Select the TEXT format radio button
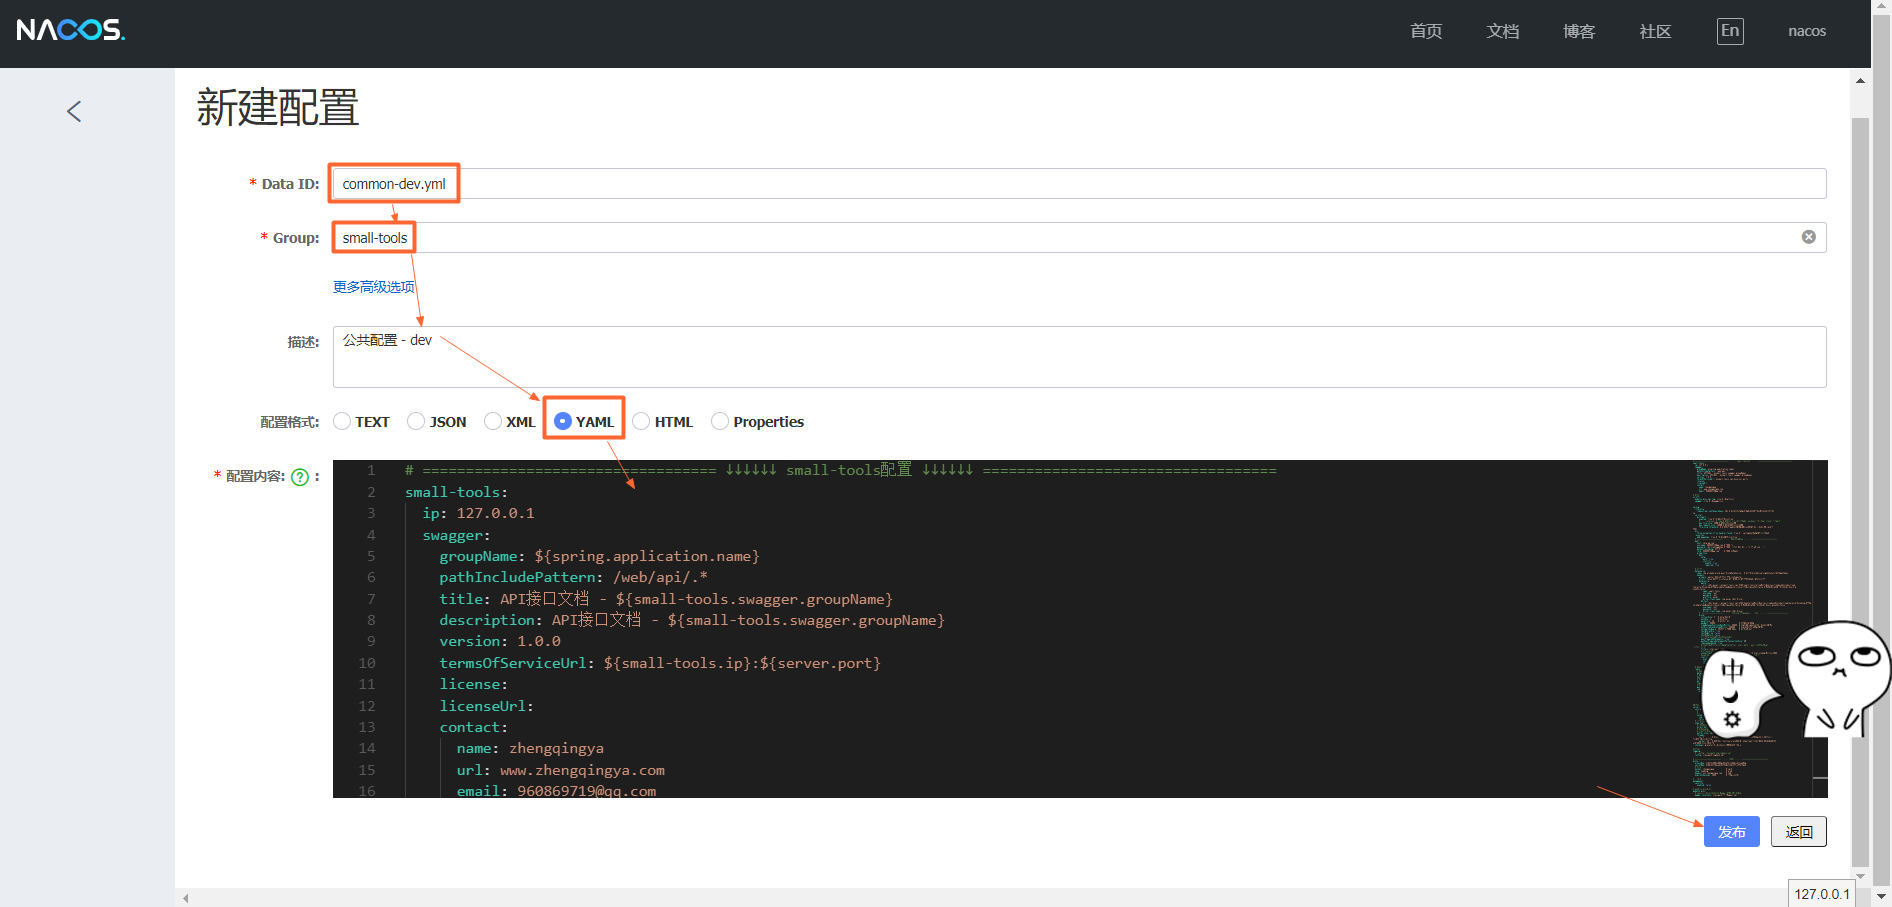 [342, 421]
